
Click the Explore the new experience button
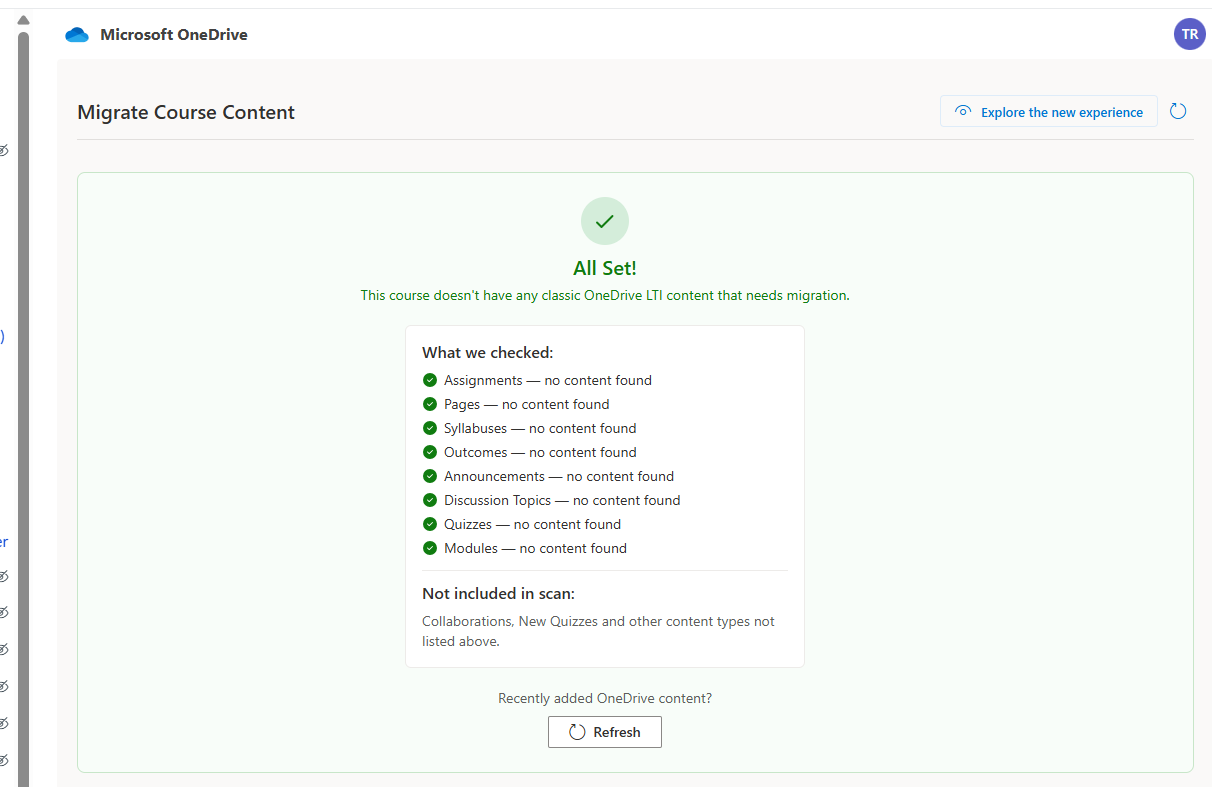(x=1048, y=111)
